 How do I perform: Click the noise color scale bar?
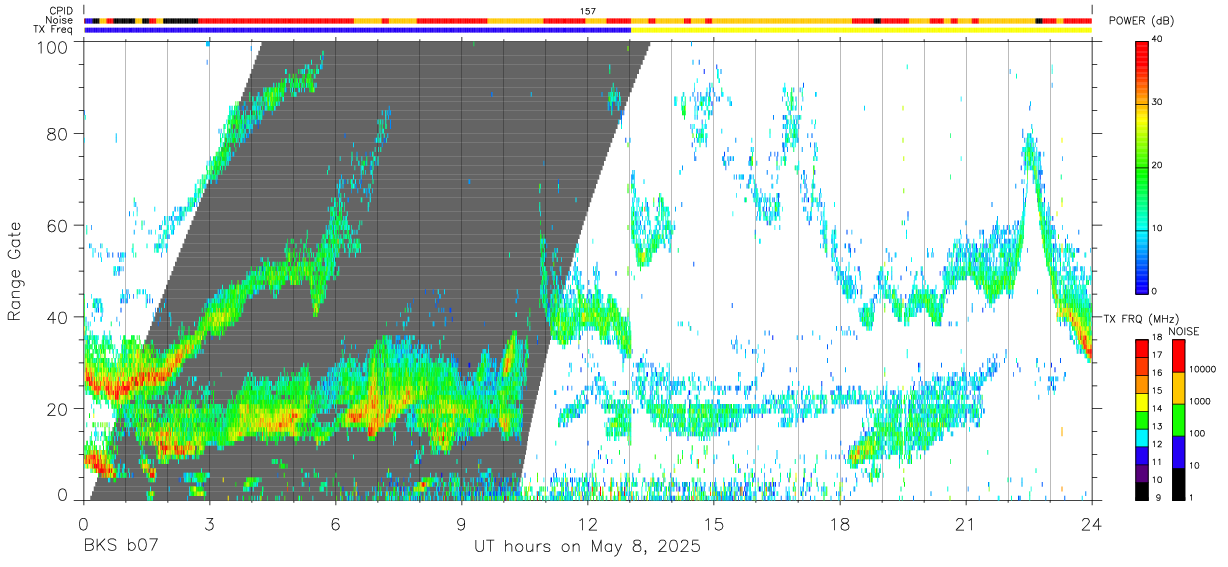(1177, 420)
